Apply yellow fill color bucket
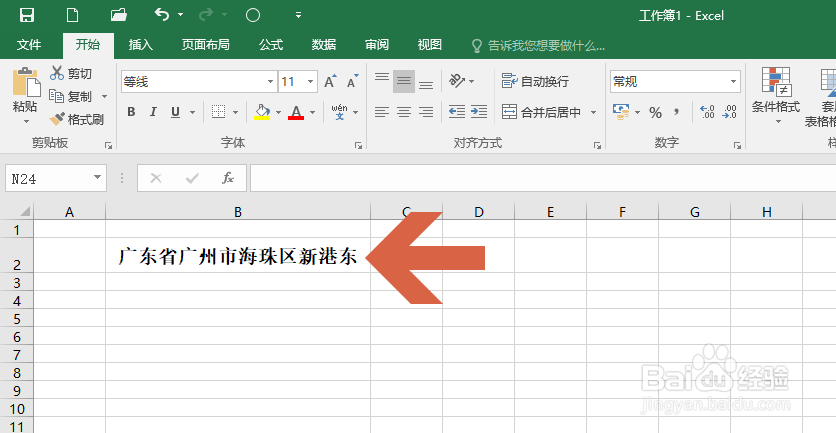Viewport: 836px width, 433px height. point(262,112)
